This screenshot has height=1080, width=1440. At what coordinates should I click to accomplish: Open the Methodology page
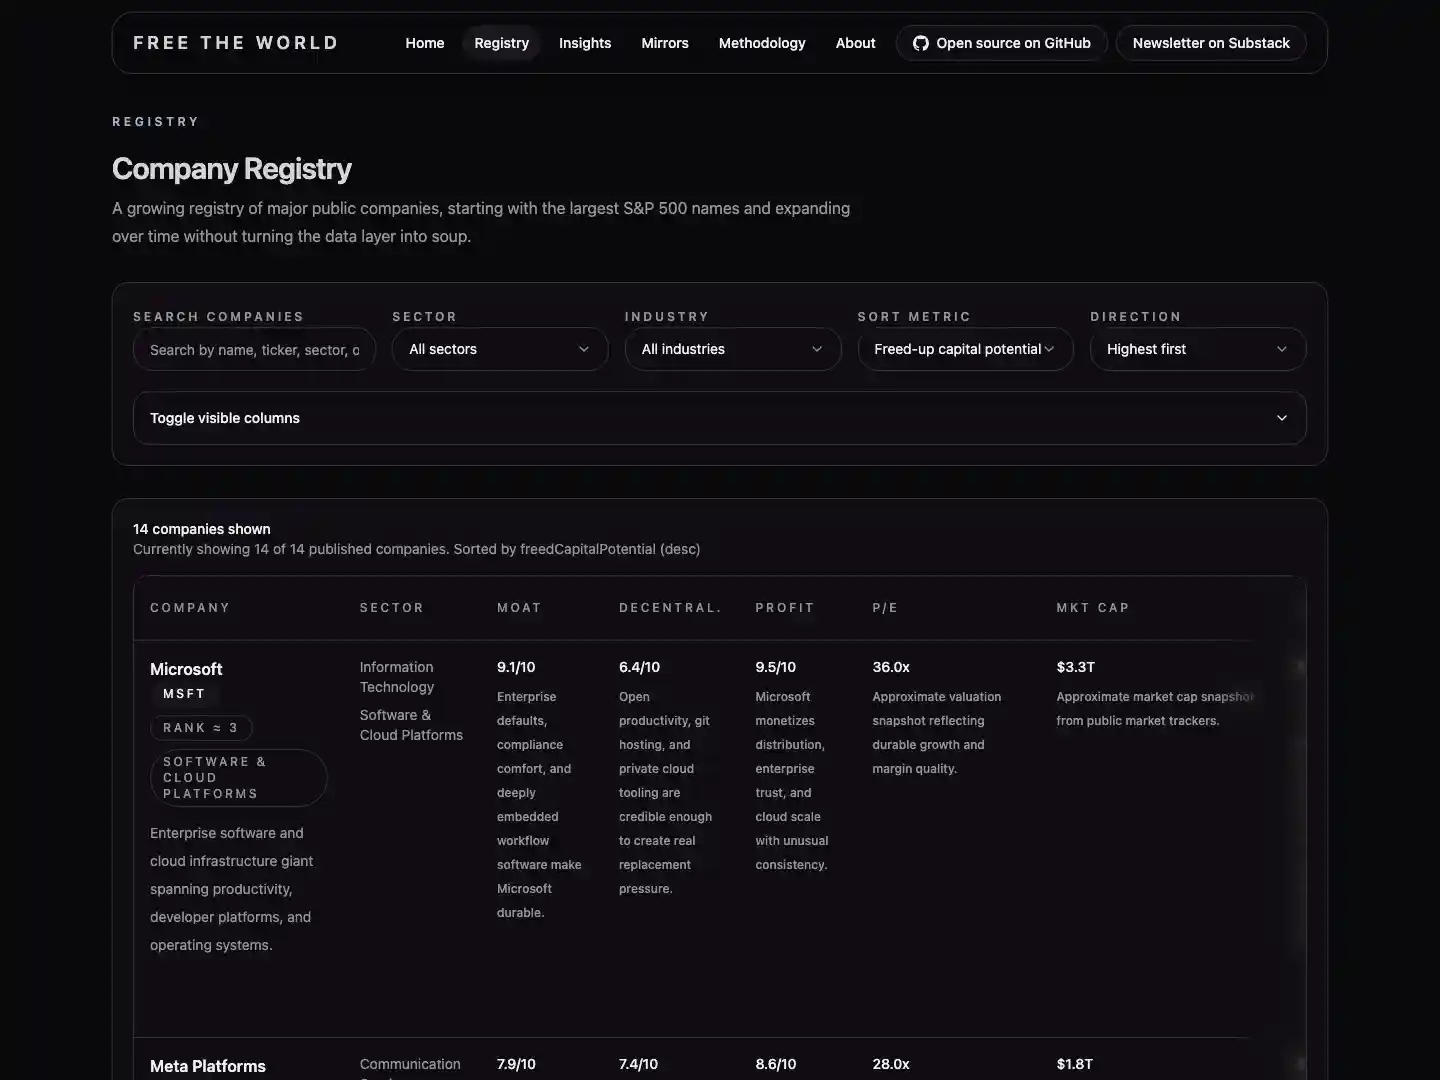point(762,43)
